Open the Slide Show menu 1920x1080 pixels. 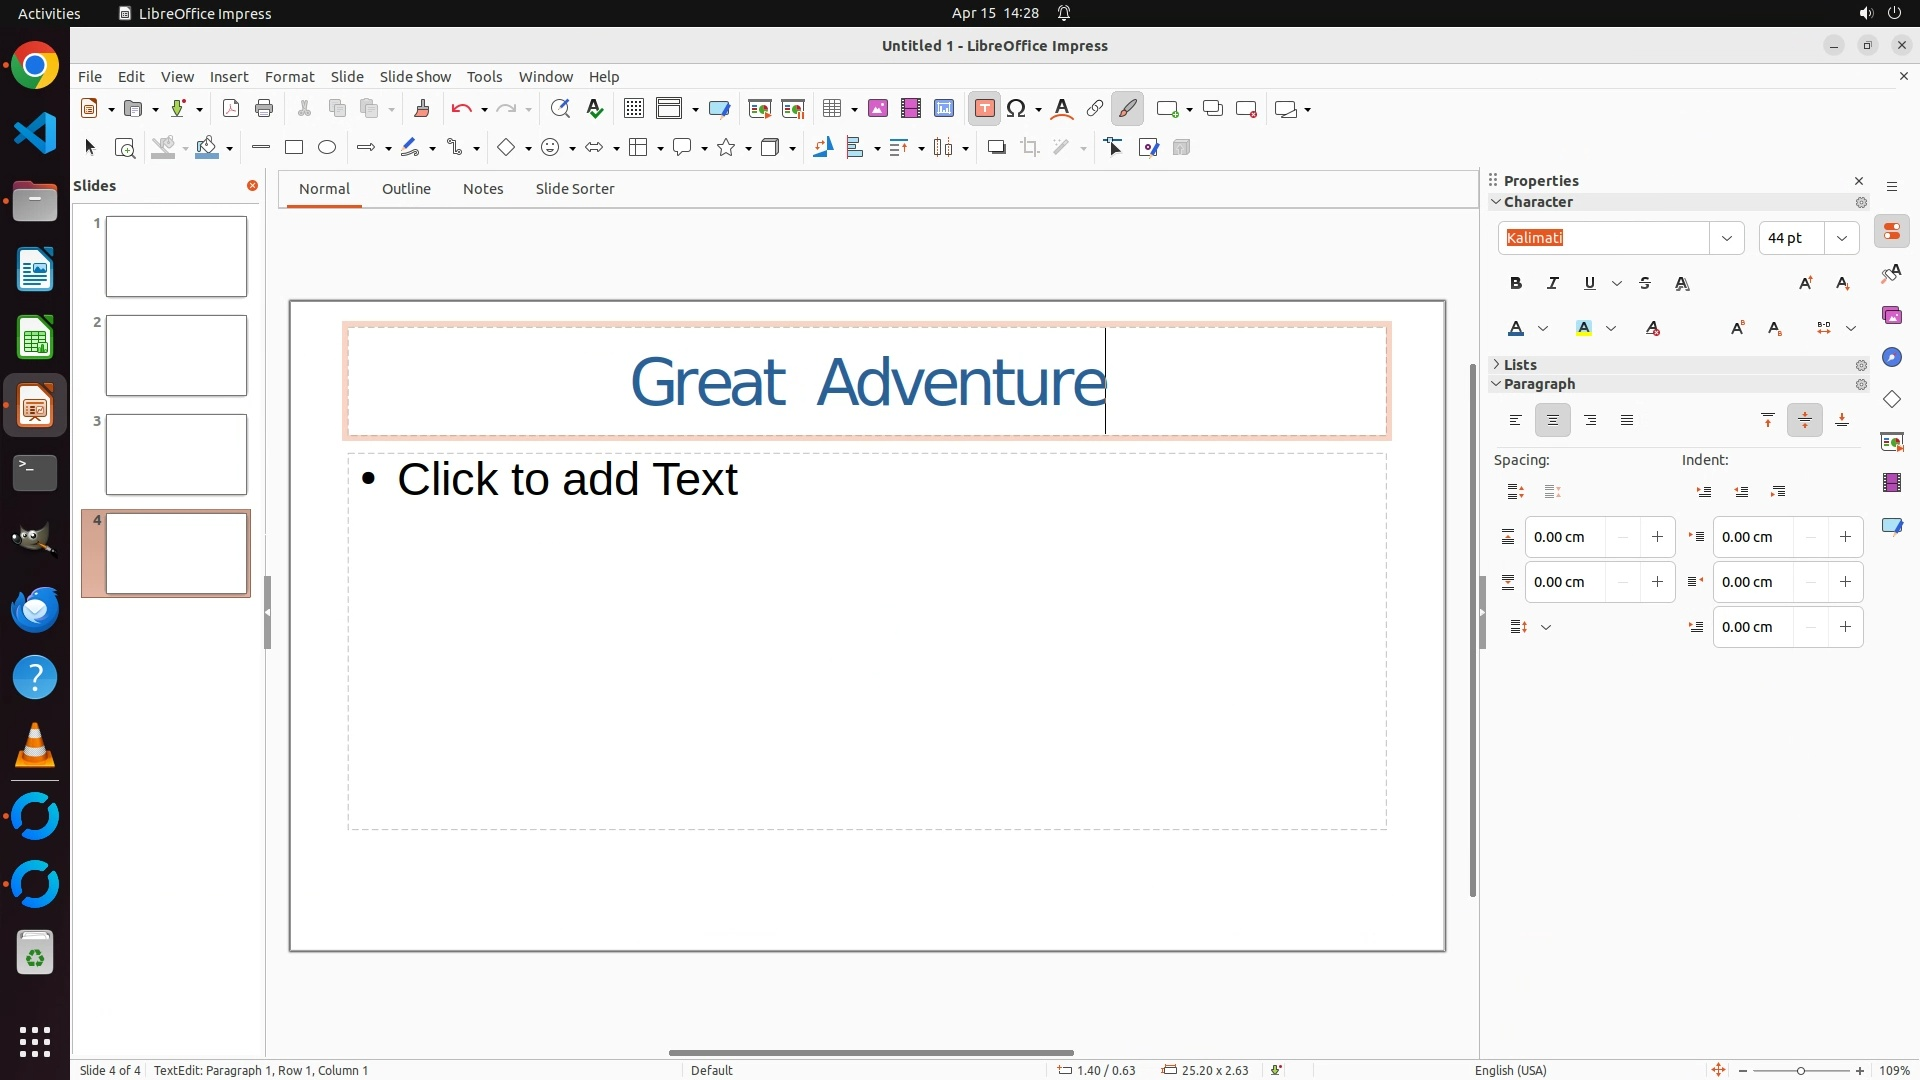coord(415,77)
